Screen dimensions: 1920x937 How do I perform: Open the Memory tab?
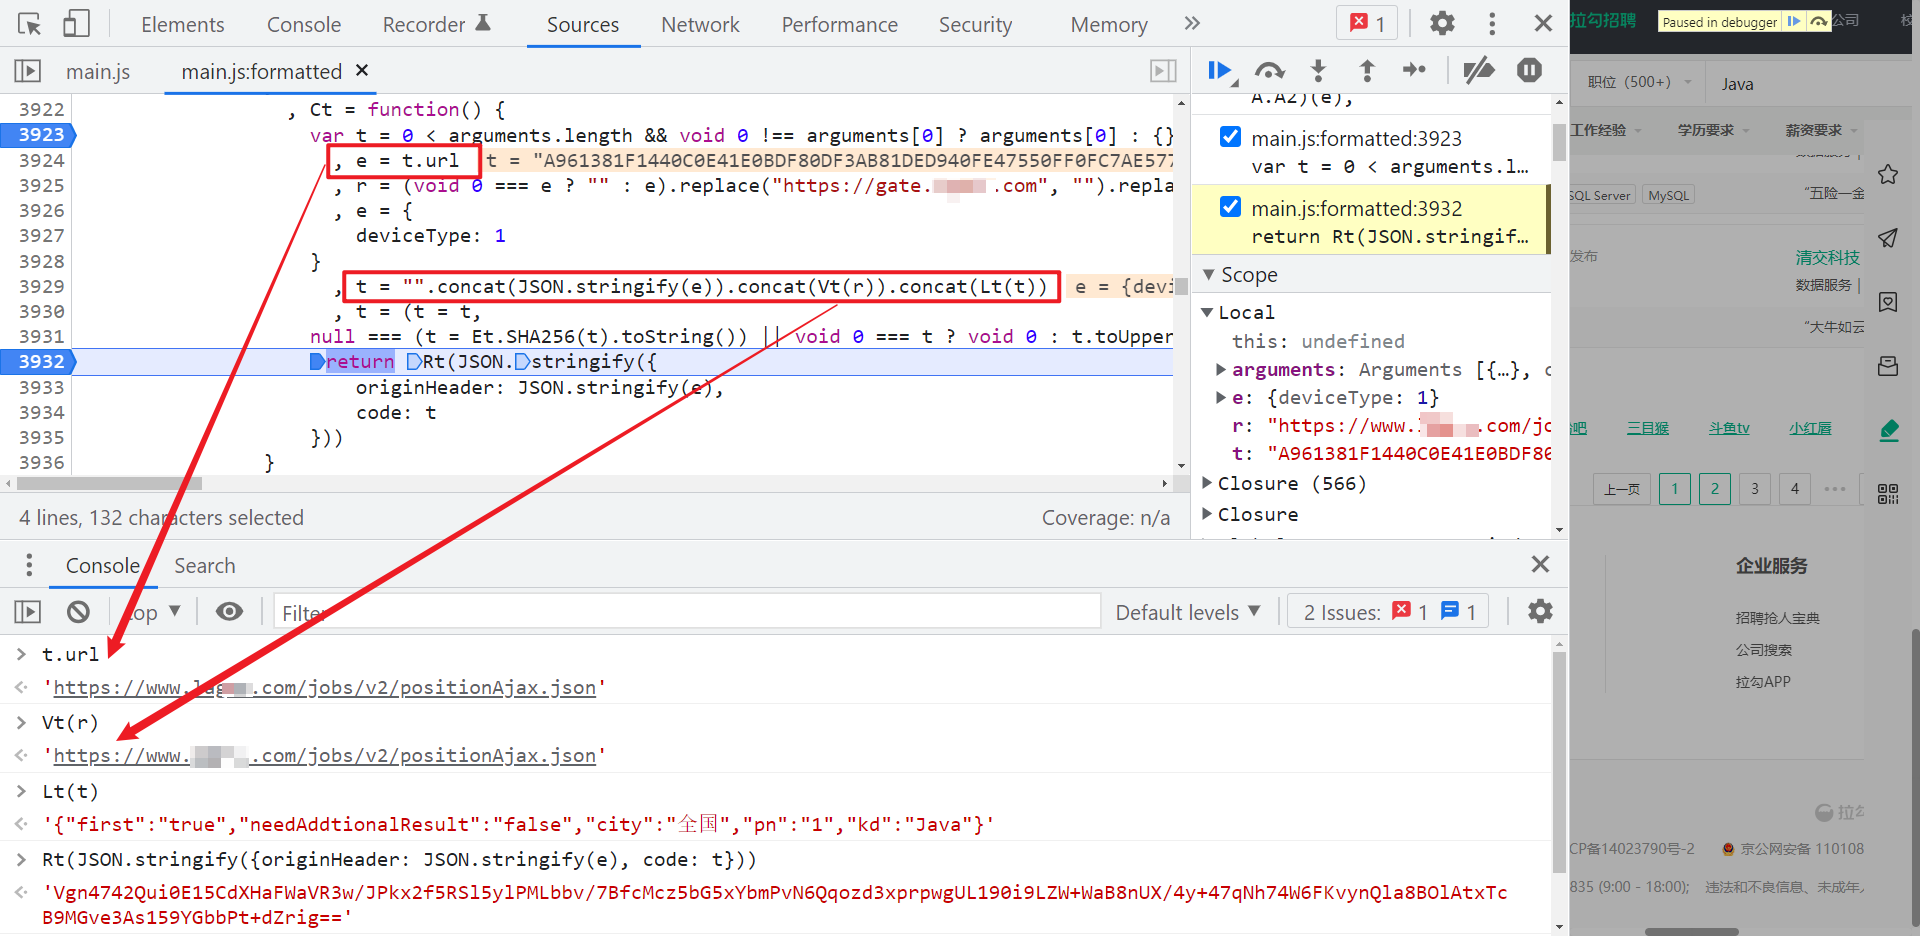coord(1109,24)
